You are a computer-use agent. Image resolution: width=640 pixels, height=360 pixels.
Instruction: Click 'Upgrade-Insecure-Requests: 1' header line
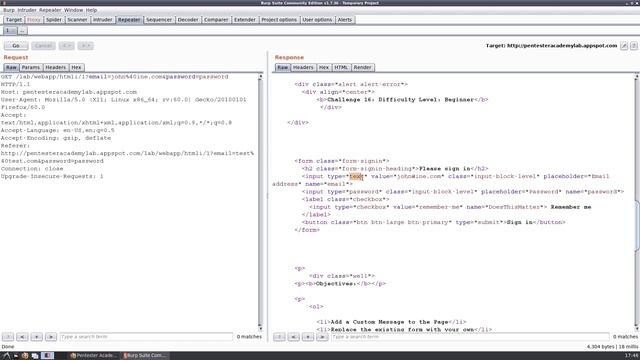52,176
